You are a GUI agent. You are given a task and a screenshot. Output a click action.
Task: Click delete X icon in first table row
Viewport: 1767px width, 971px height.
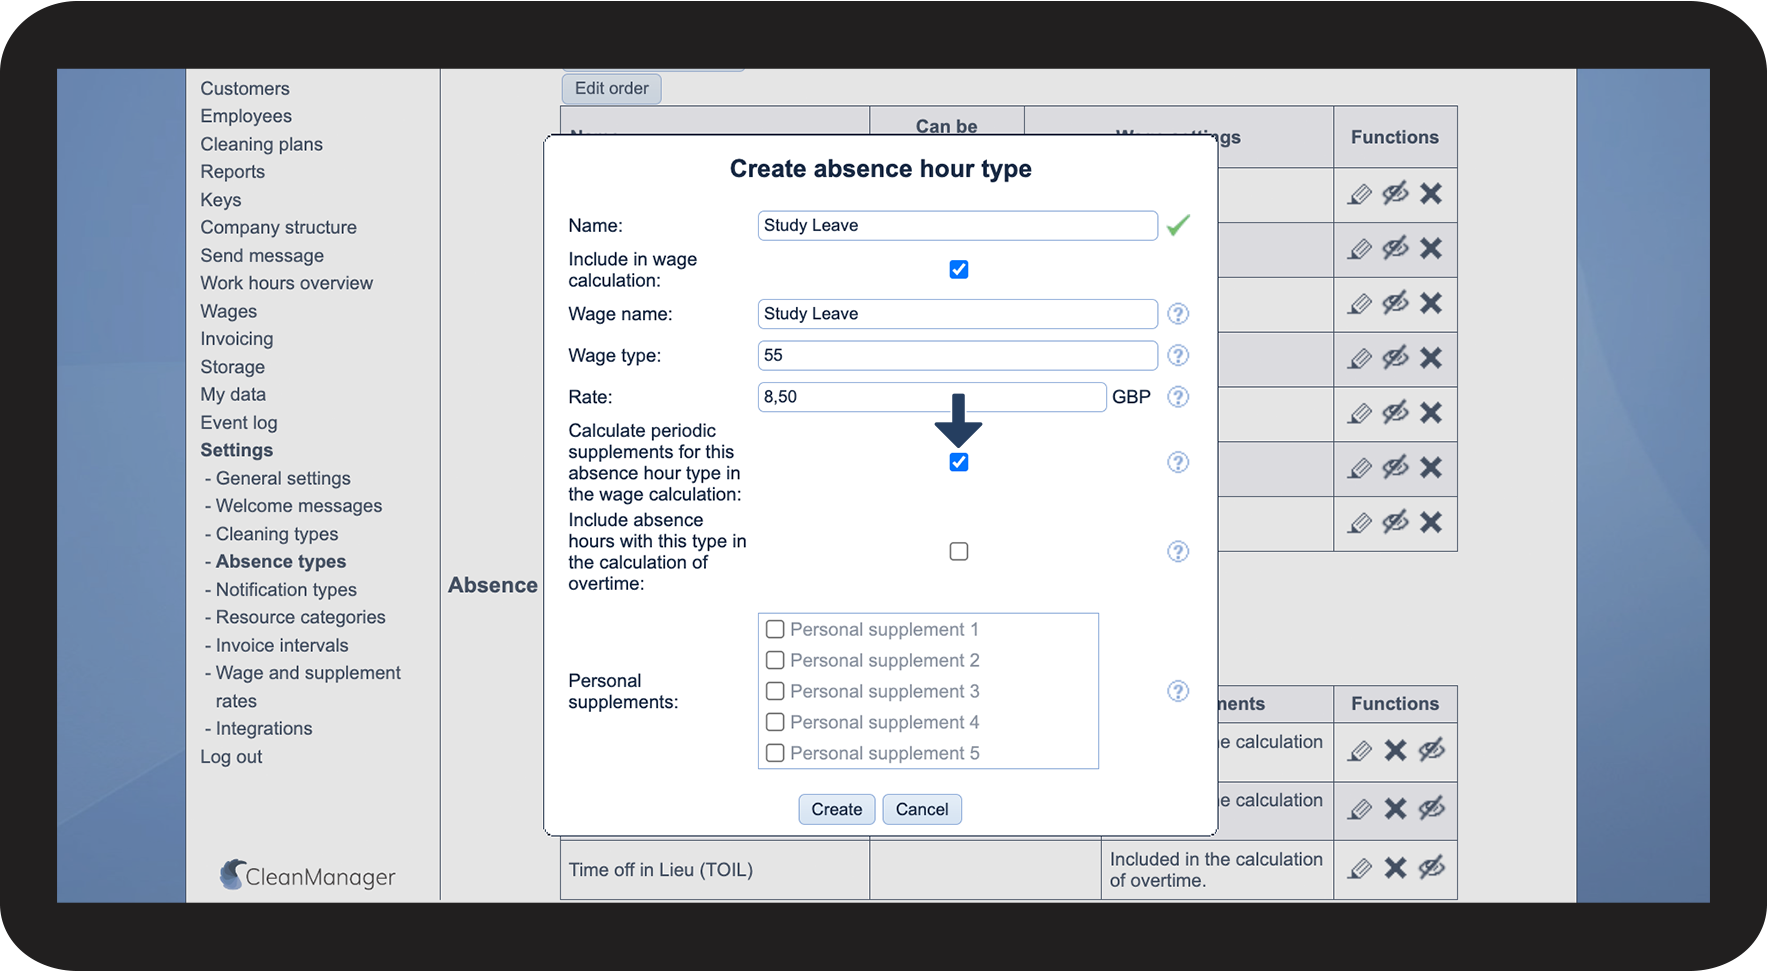1431,194
